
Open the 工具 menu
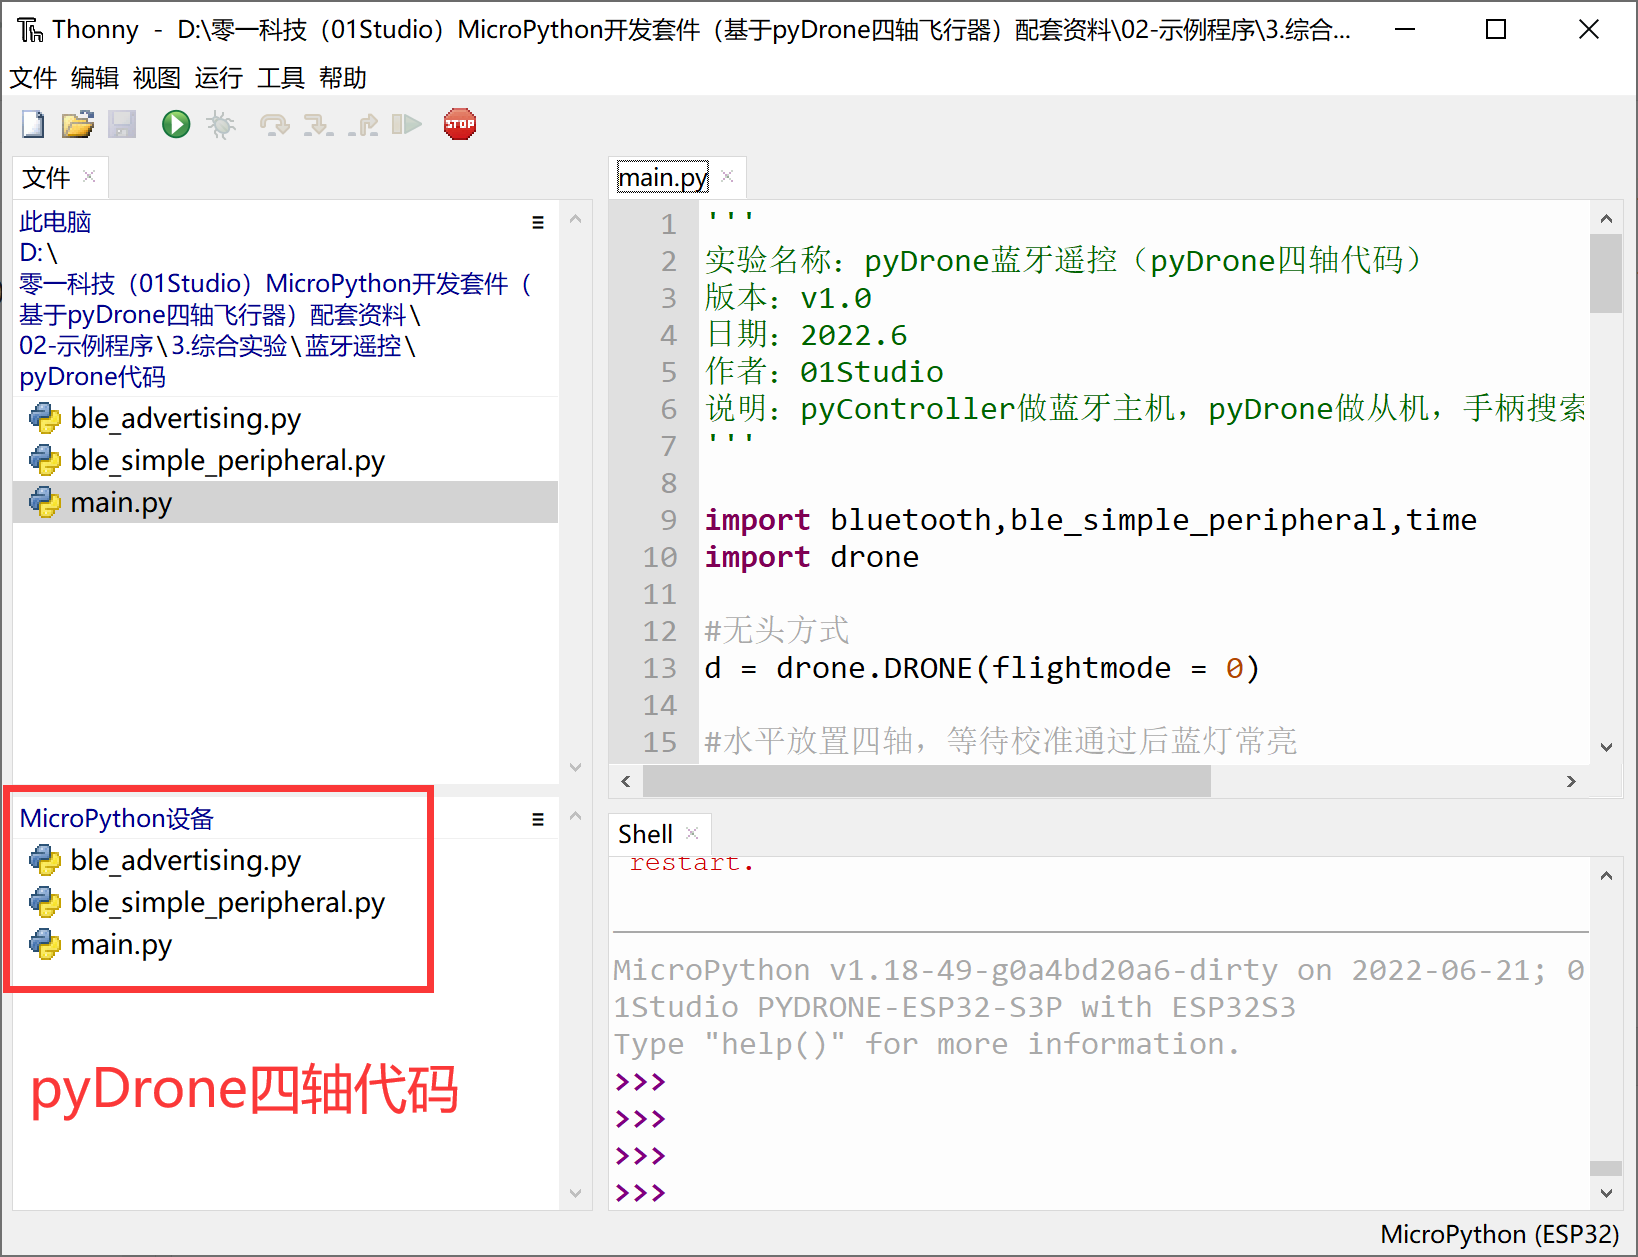(x=281, y=77)
